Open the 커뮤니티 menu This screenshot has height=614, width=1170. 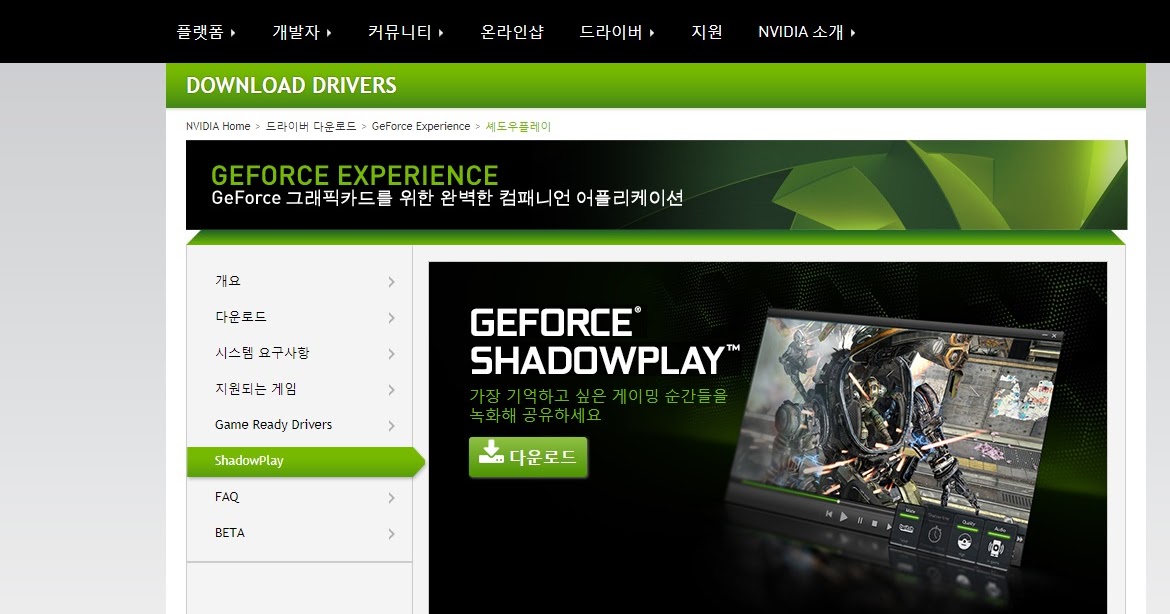point(406,32)
